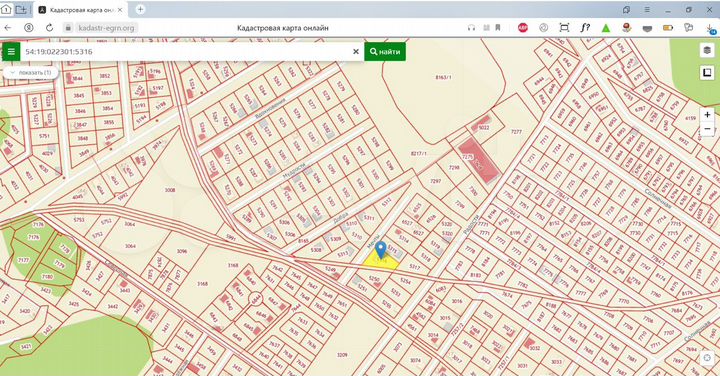Image resolution: width=720 pixels, height=376 pixels.
Task: Open the battery saver indicator
Action: [x=668, y=28]
